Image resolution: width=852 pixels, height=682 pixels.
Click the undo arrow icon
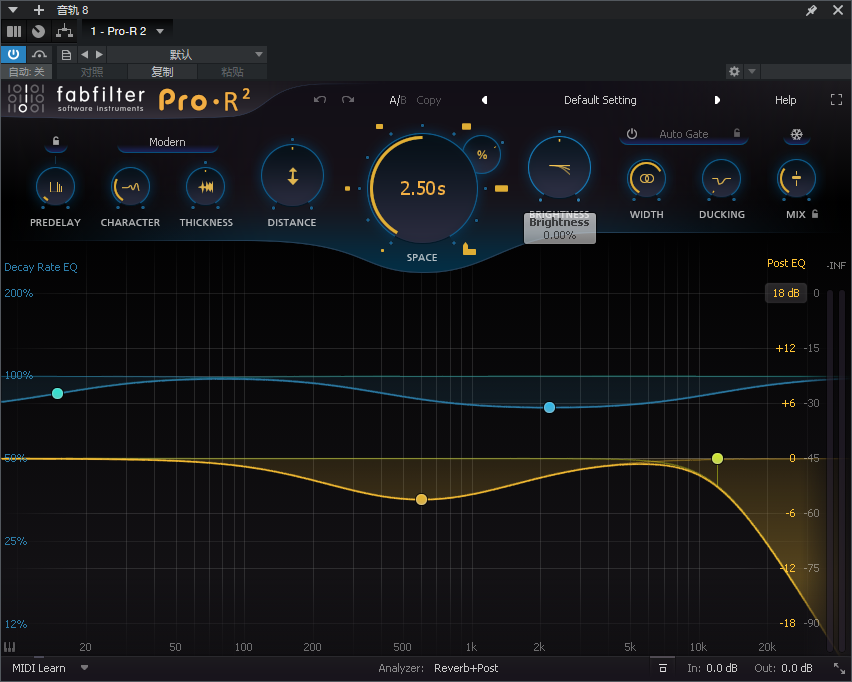click(320, 99)
